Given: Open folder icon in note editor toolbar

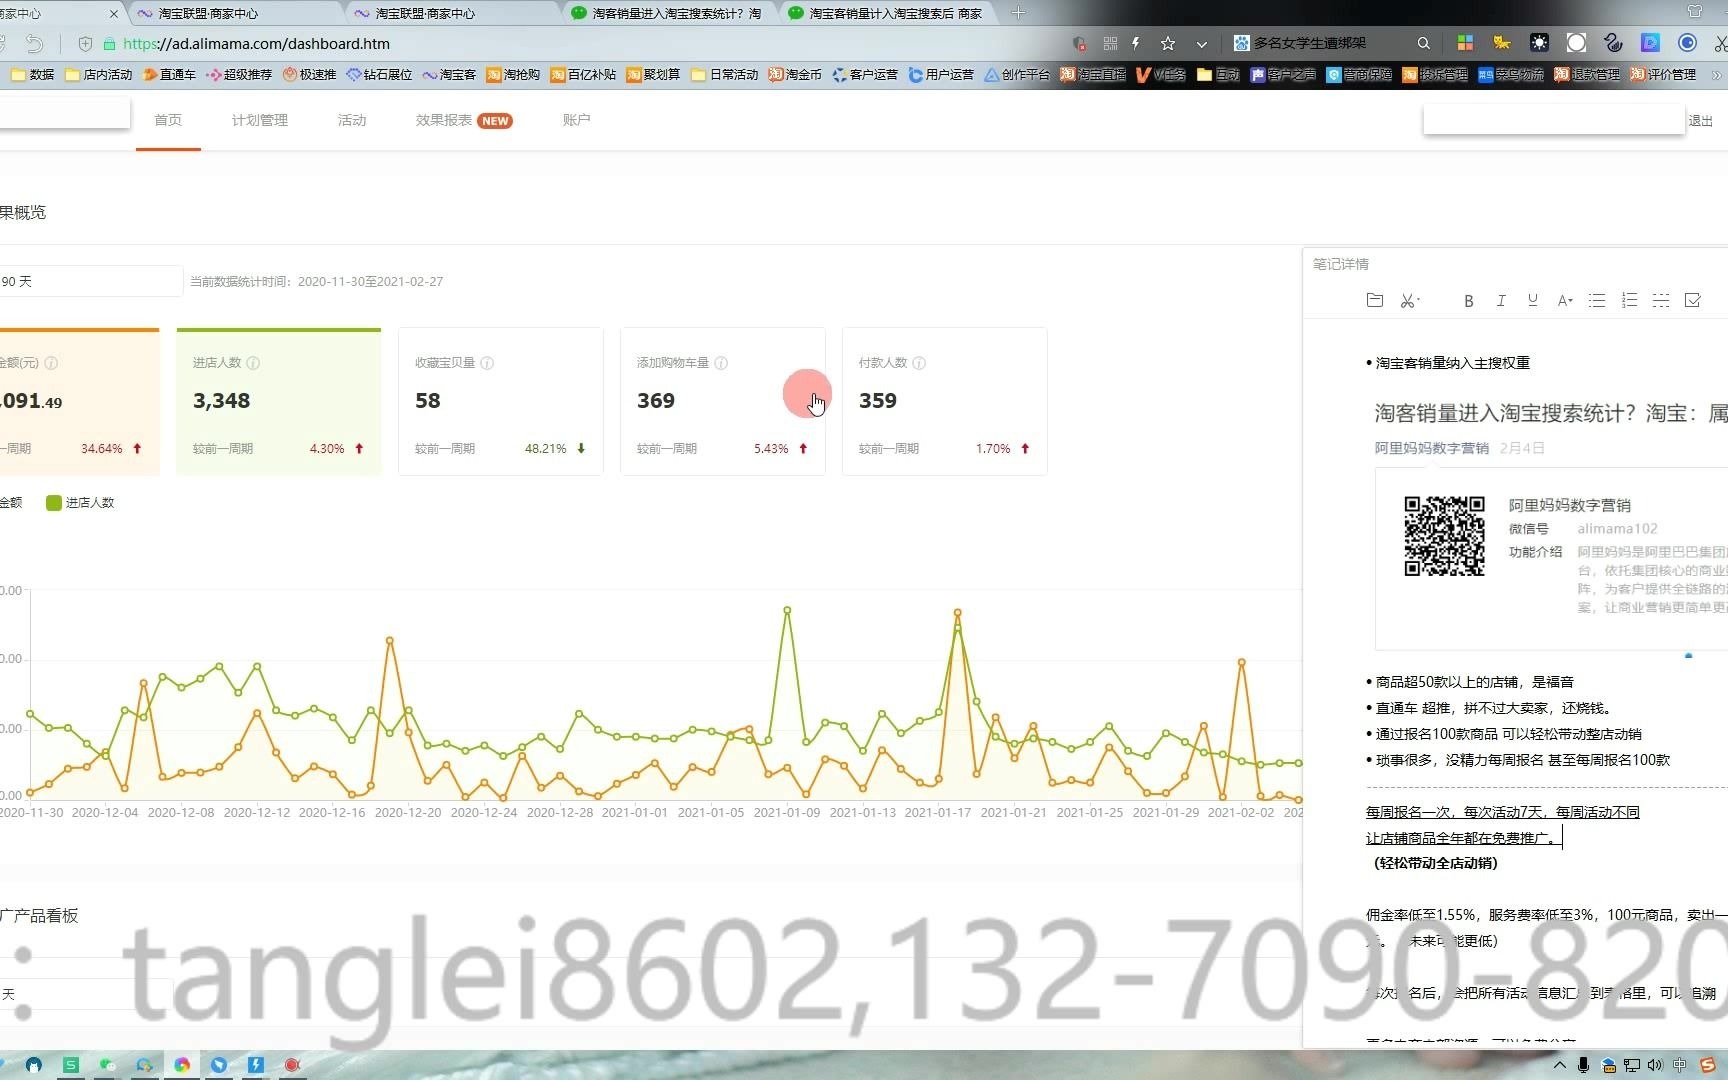Looking at the screenshot, I should coord(1375,300).
